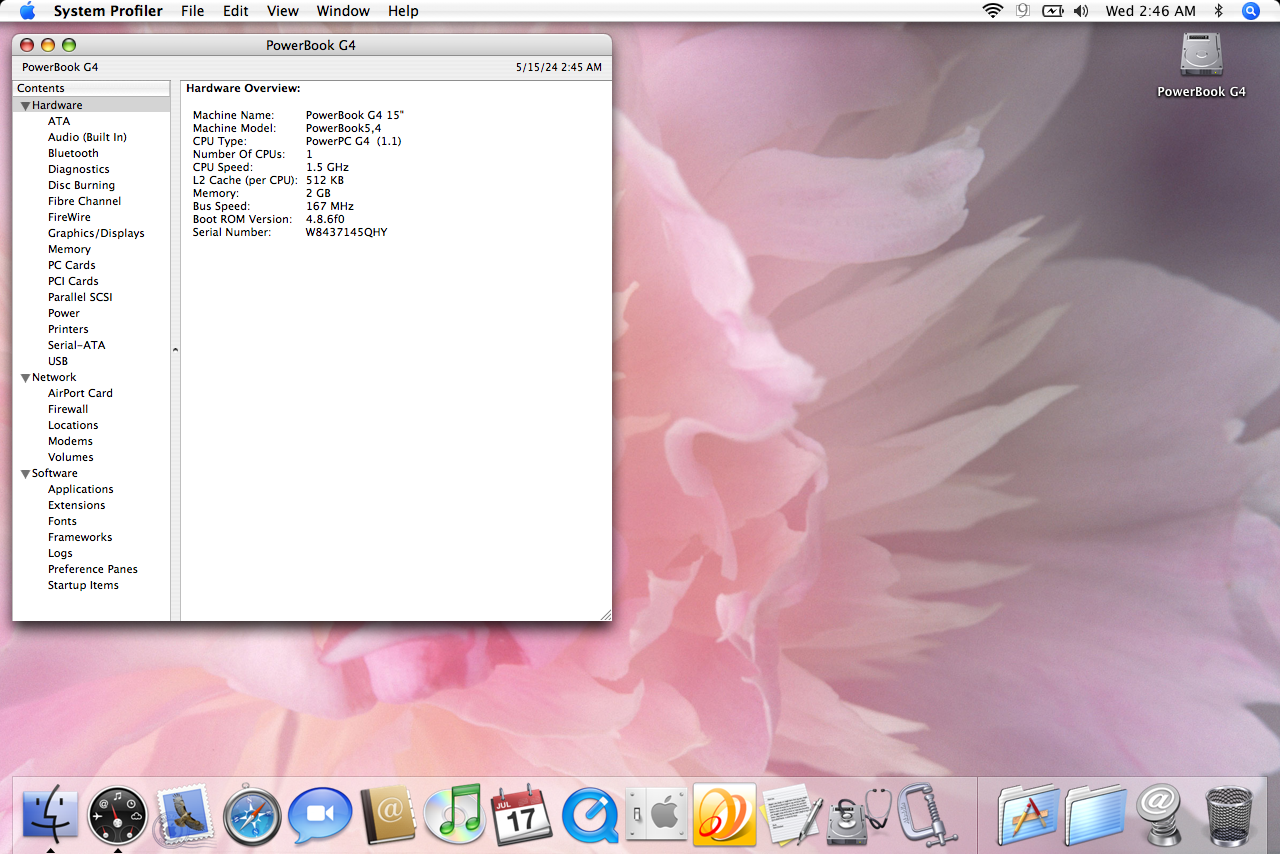Click the serial number W8437145QHY
The image size is (1280, 854).
[x=346, y=232]
